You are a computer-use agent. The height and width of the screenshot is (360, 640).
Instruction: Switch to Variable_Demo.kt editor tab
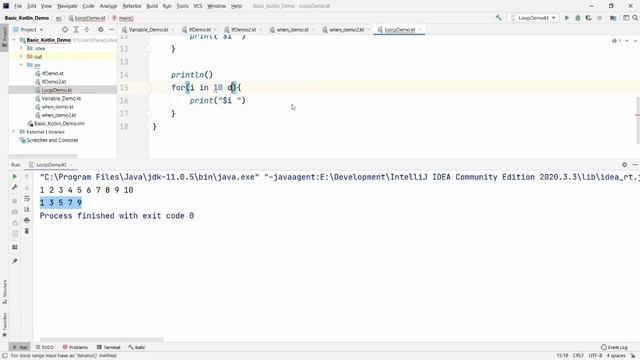click(149, 30)
